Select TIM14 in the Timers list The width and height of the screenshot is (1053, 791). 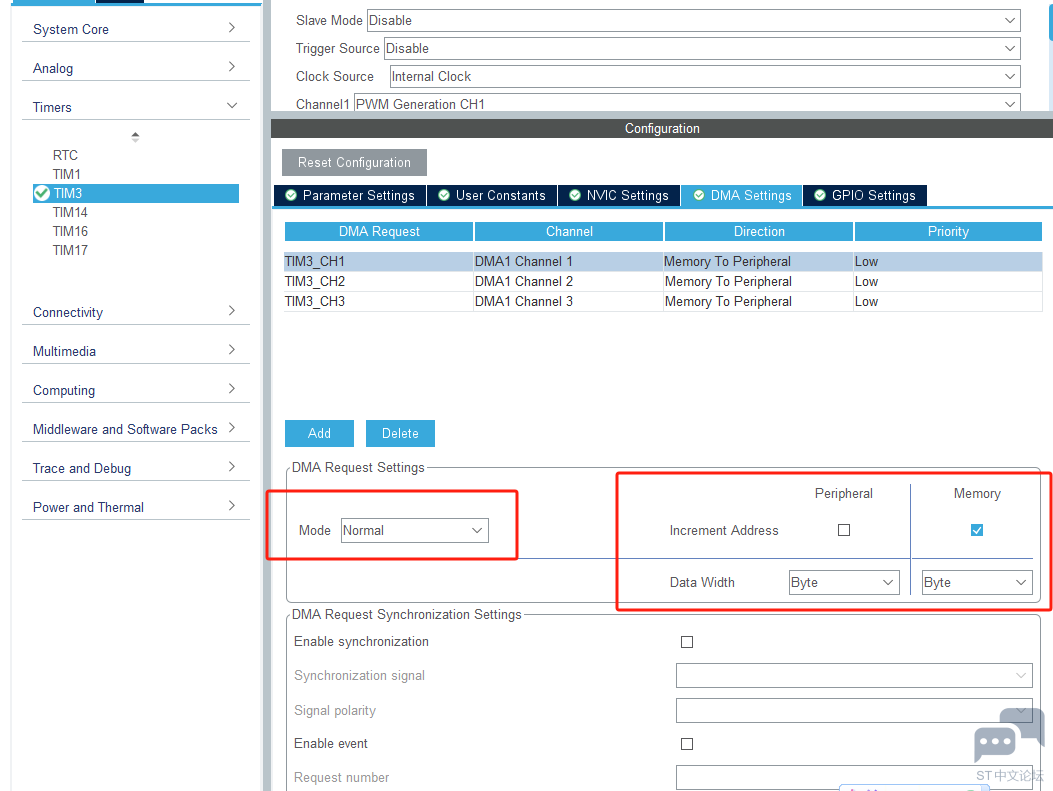[x=70, y=212]
